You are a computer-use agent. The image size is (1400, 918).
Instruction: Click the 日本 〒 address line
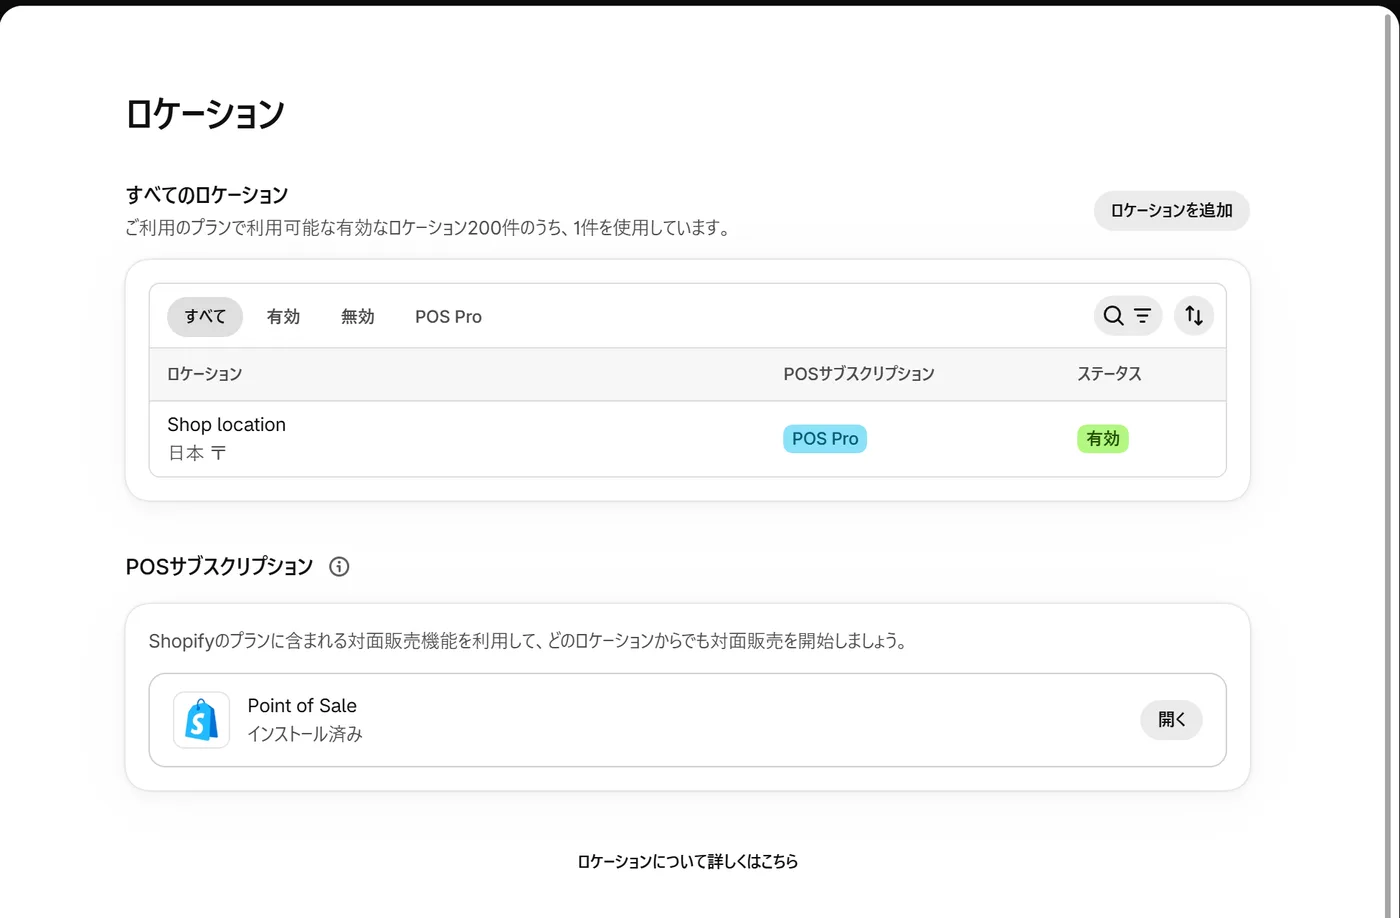pos(197,453)
